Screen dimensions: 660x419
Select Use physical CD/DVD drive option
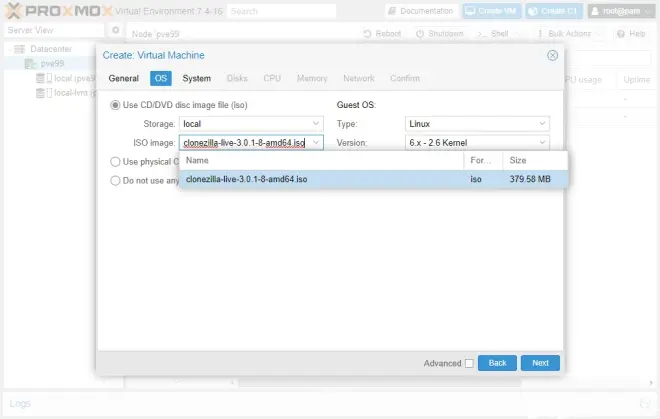click(115, 162)
